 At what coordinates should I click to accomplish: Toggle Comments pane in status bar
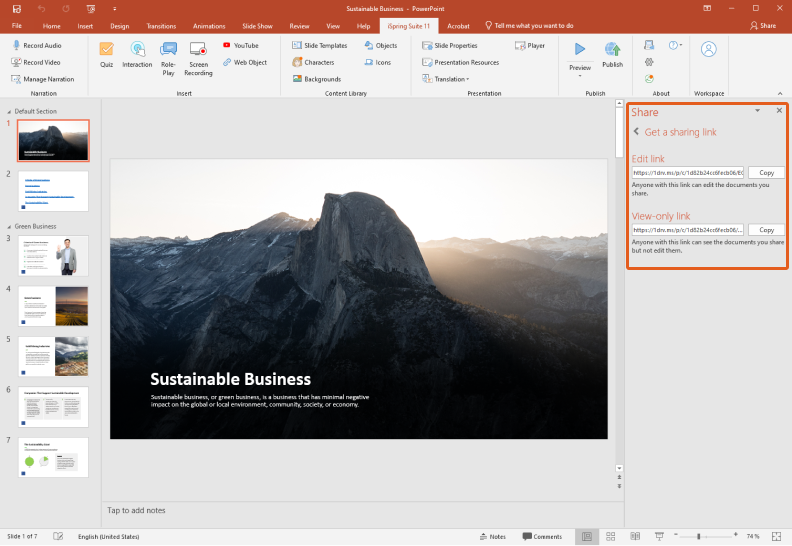tap(542, 536)
